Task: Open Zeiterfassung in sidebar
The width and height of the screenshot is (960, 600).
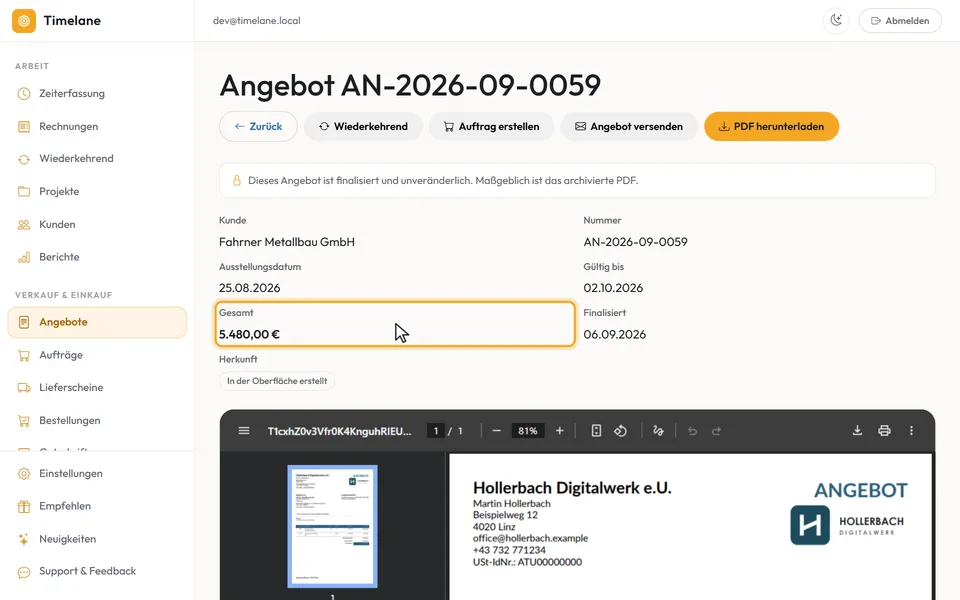Action: [x=97, y=94]
